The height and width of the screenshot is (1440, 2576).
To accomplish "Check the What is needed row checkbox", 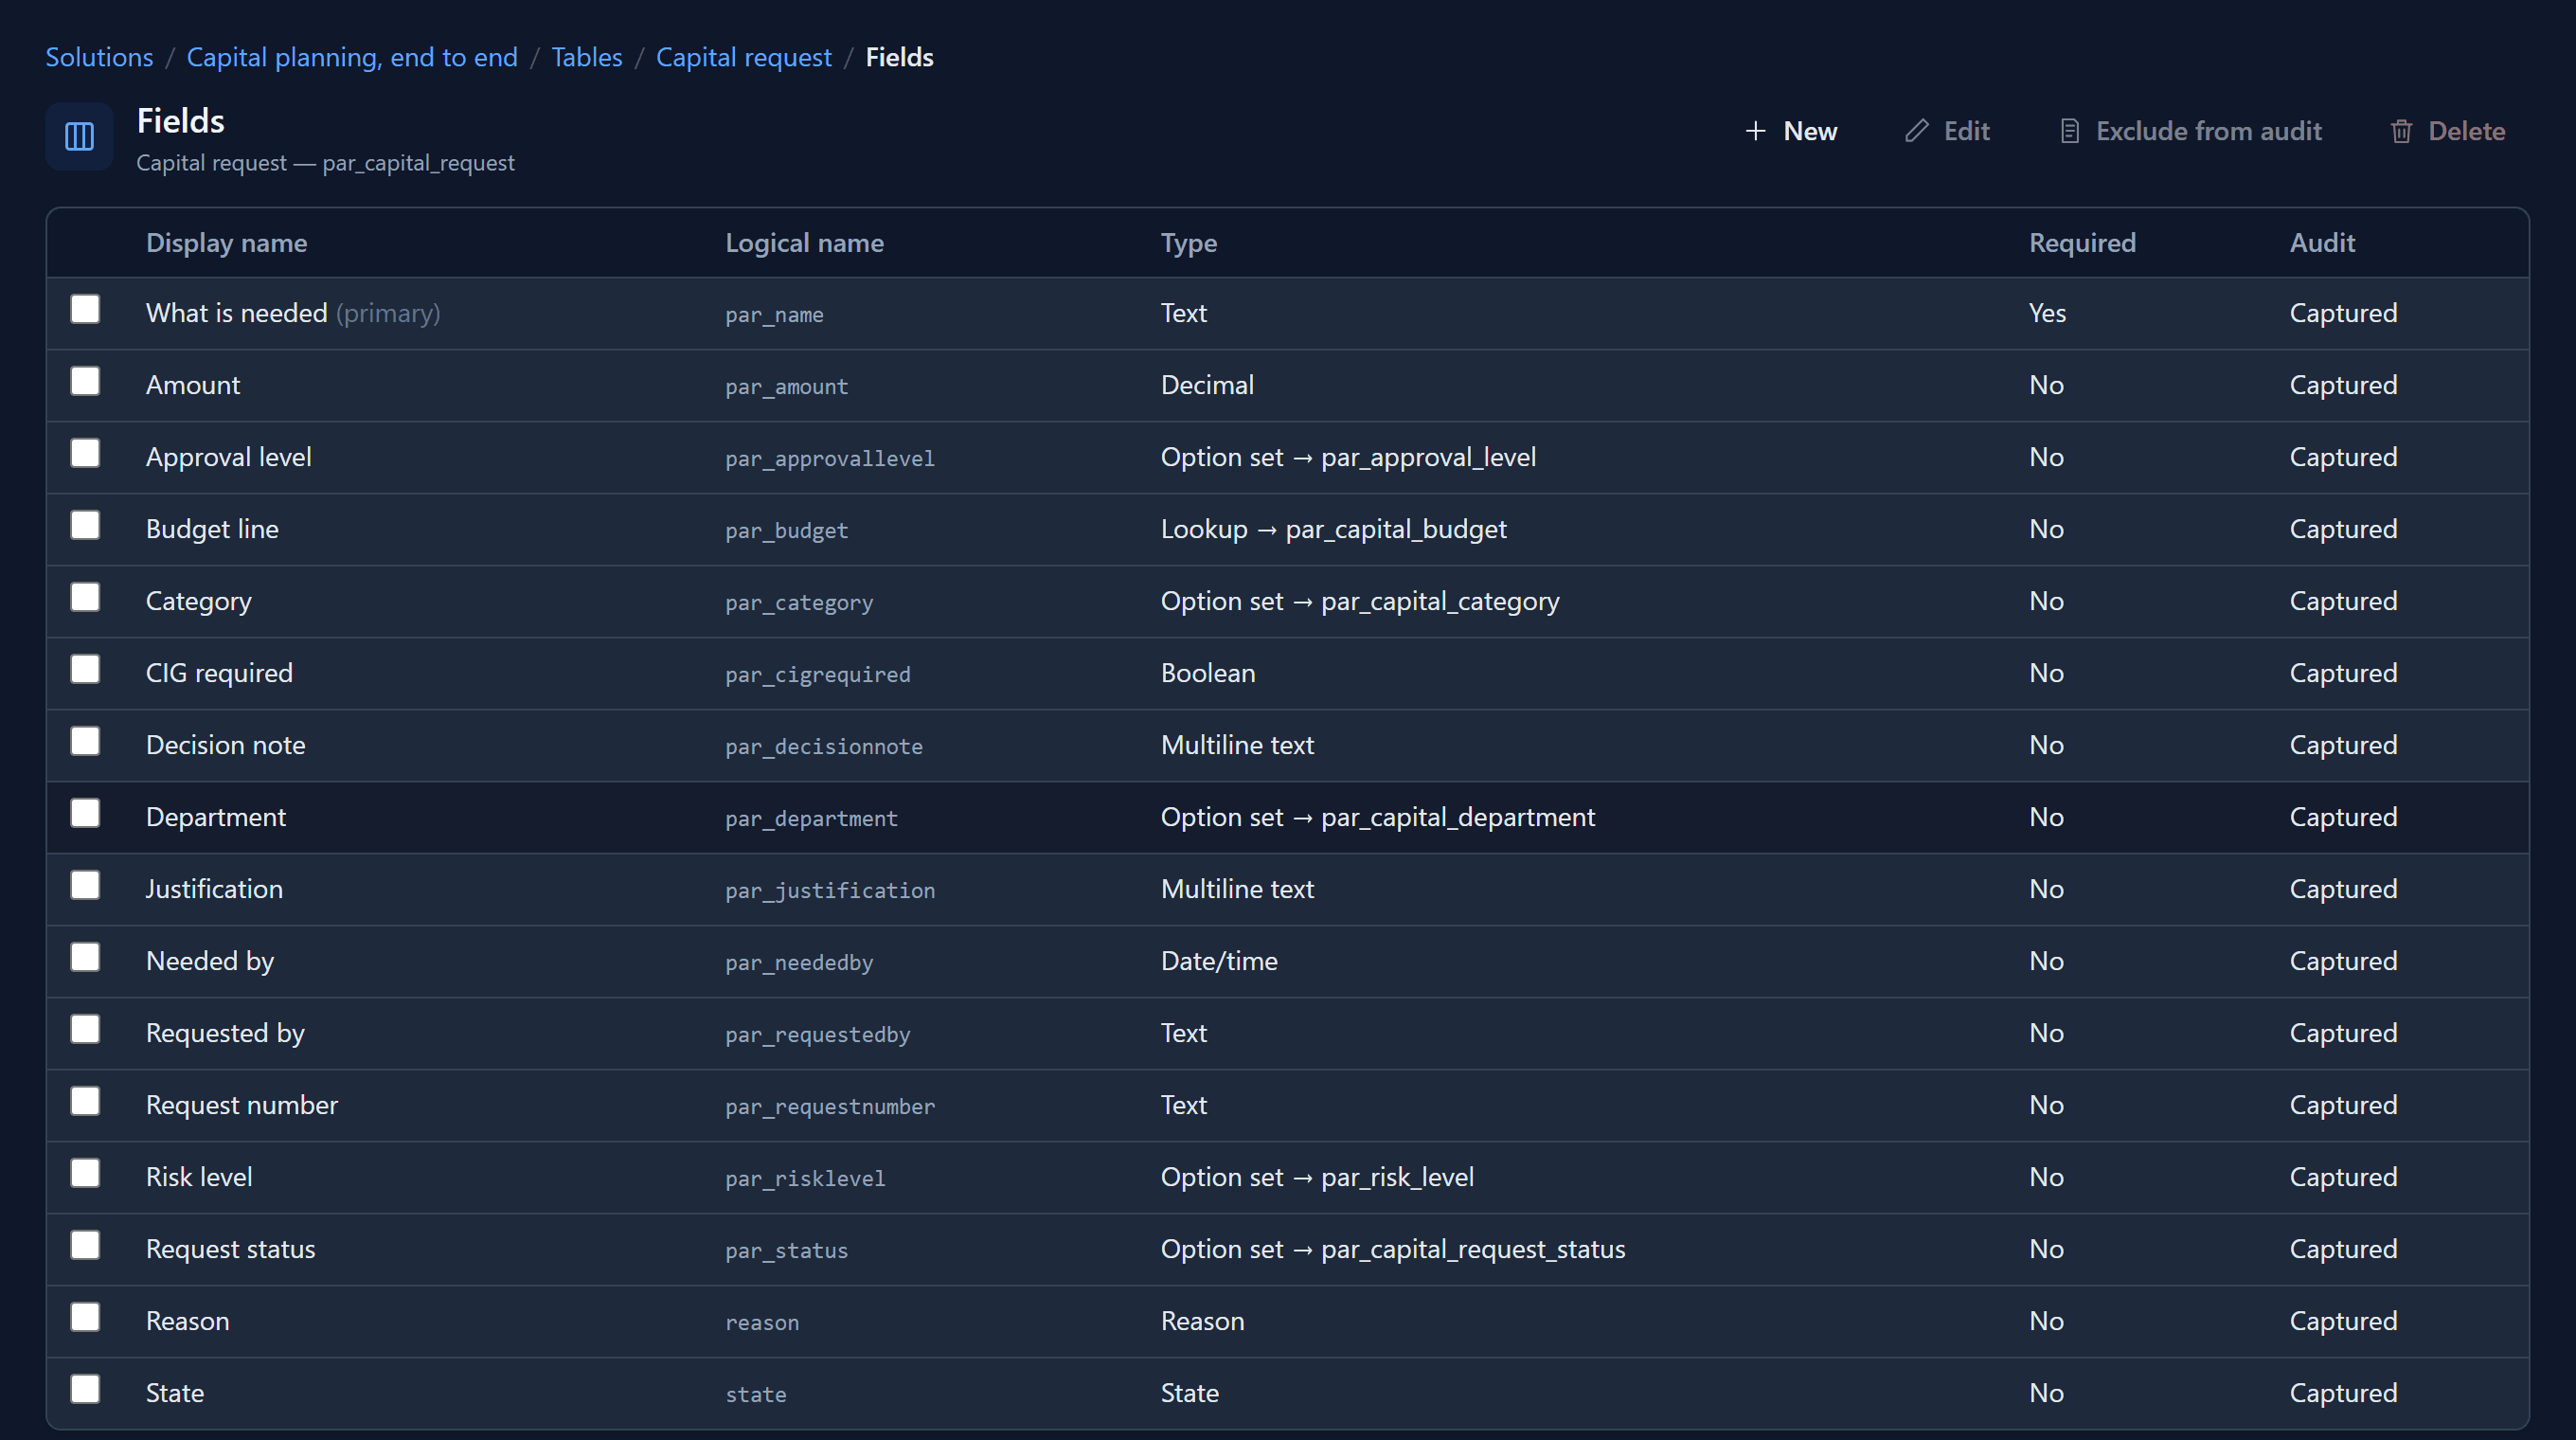I will pyautogui.click(x=85, y=309).
